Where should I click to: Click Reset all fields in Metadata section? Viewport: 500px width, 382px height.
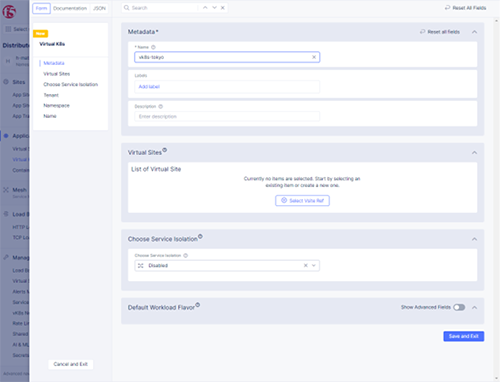(x=440, y=32)
